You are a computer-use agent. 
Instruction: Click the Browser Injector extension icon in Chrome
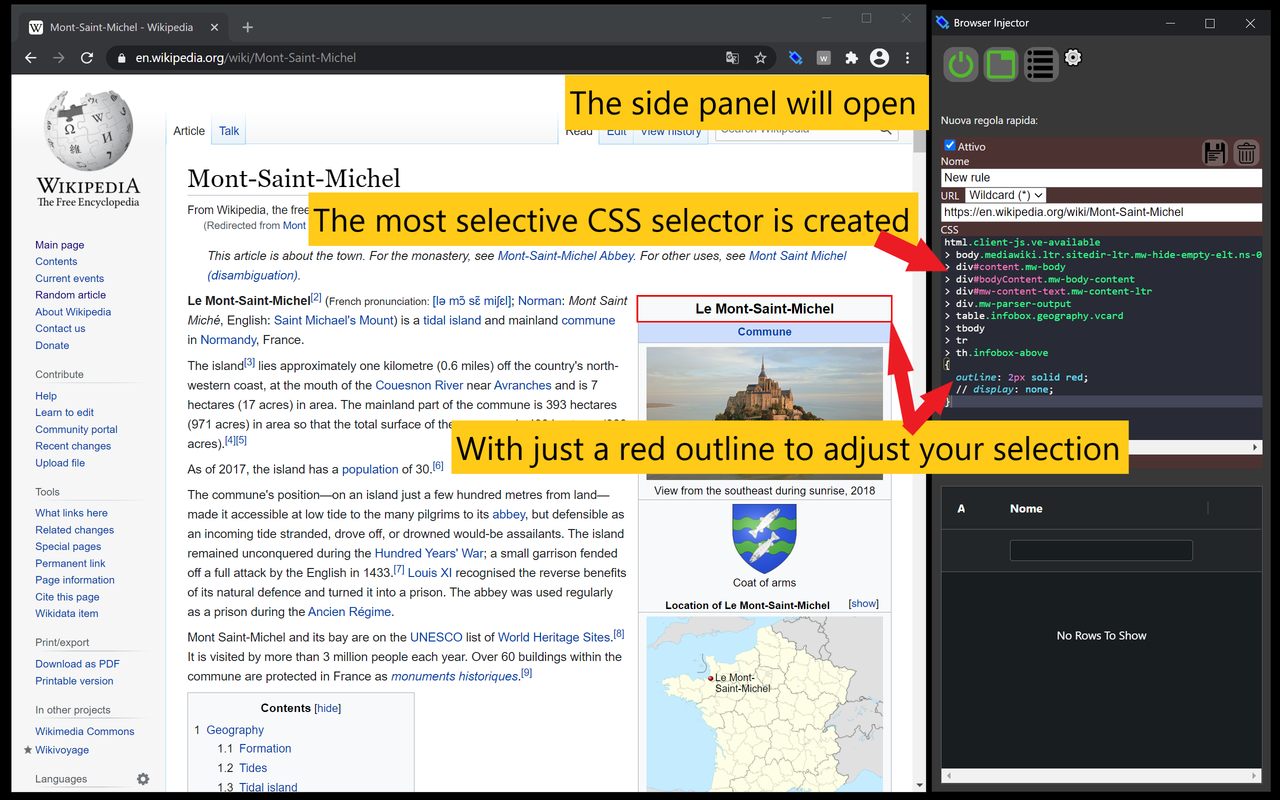[x=795, y=58]
